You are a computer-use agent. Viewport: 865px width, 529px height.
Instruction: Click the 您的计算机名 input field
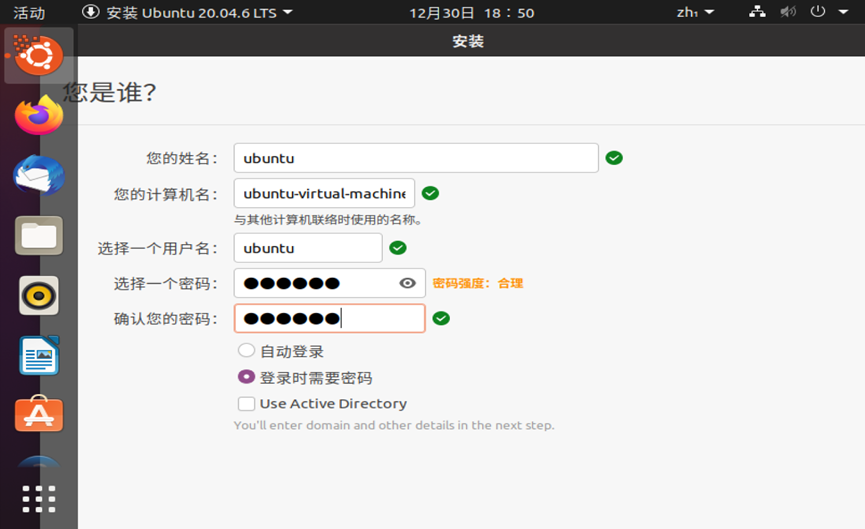324,193
